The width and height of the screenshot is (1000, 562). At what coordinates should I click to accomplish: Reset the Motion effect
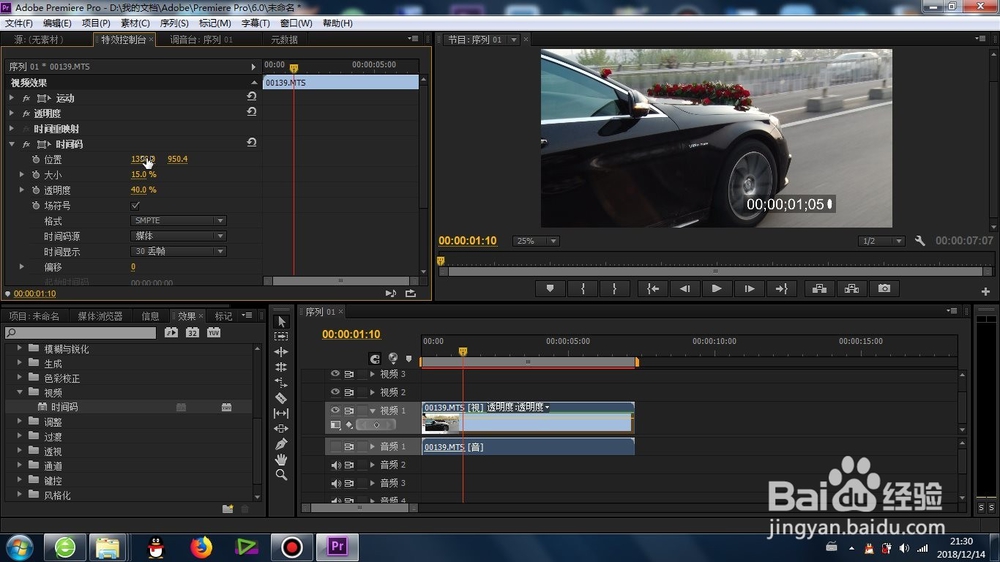point(251,97)
